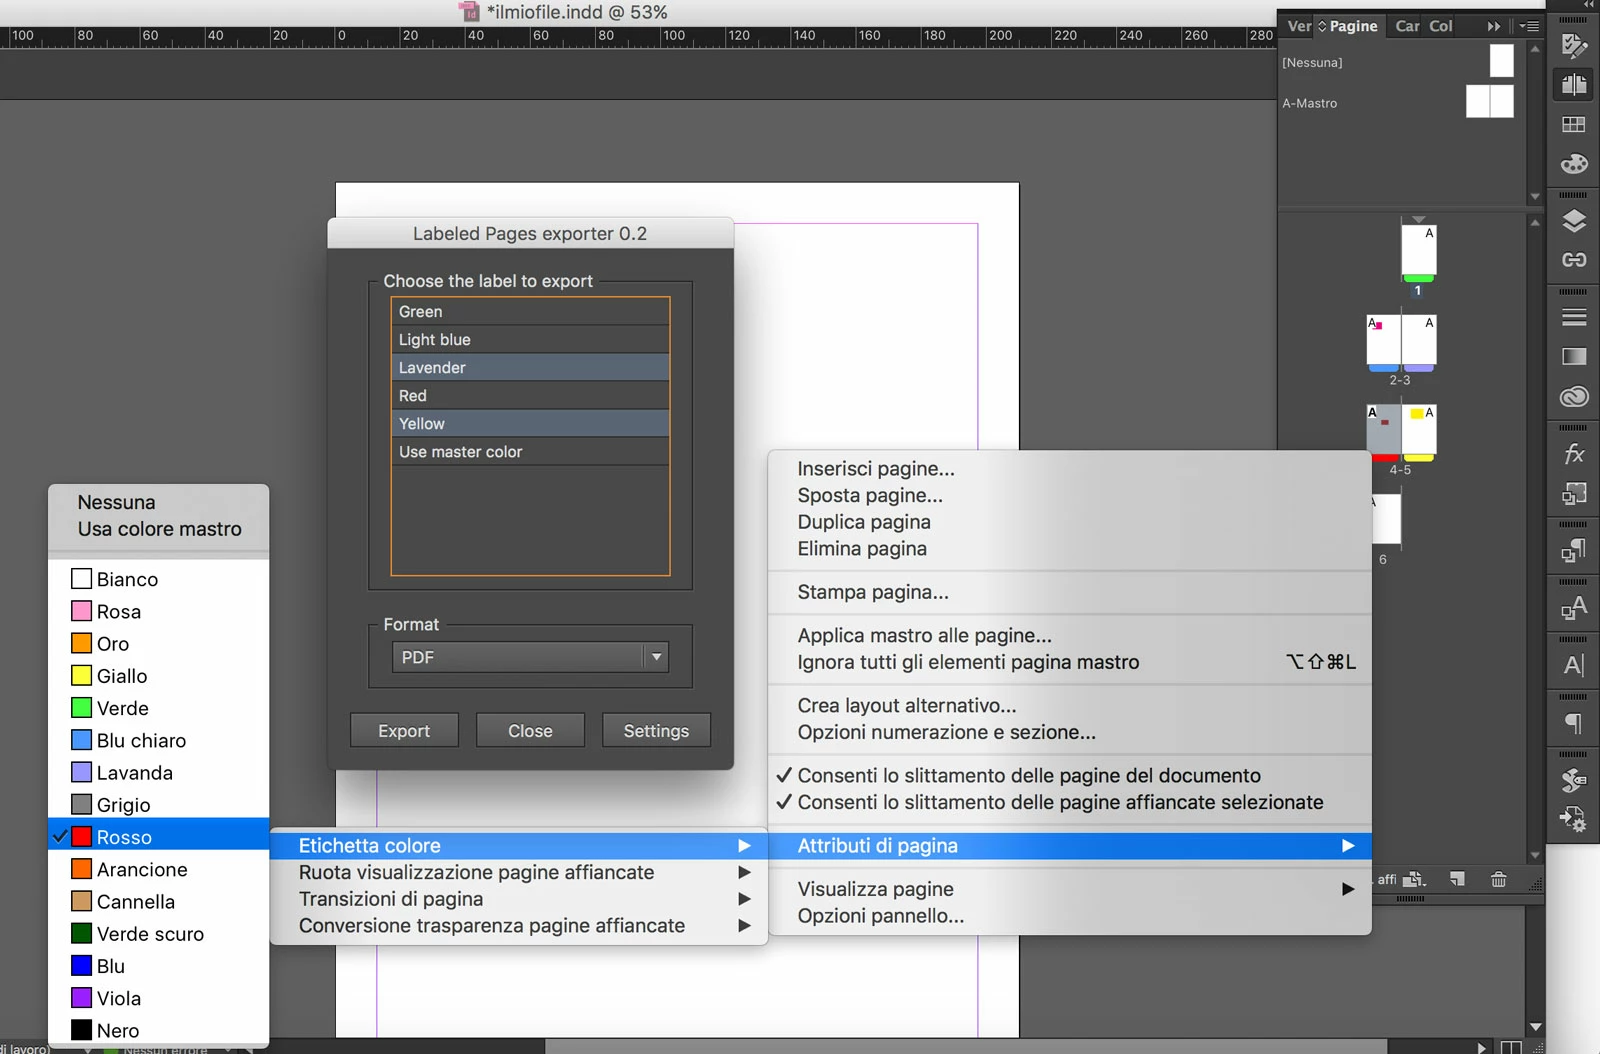Screen dimensions: 1600x1054
Task: Switch to the Car tab
Action: point(1407,26)
